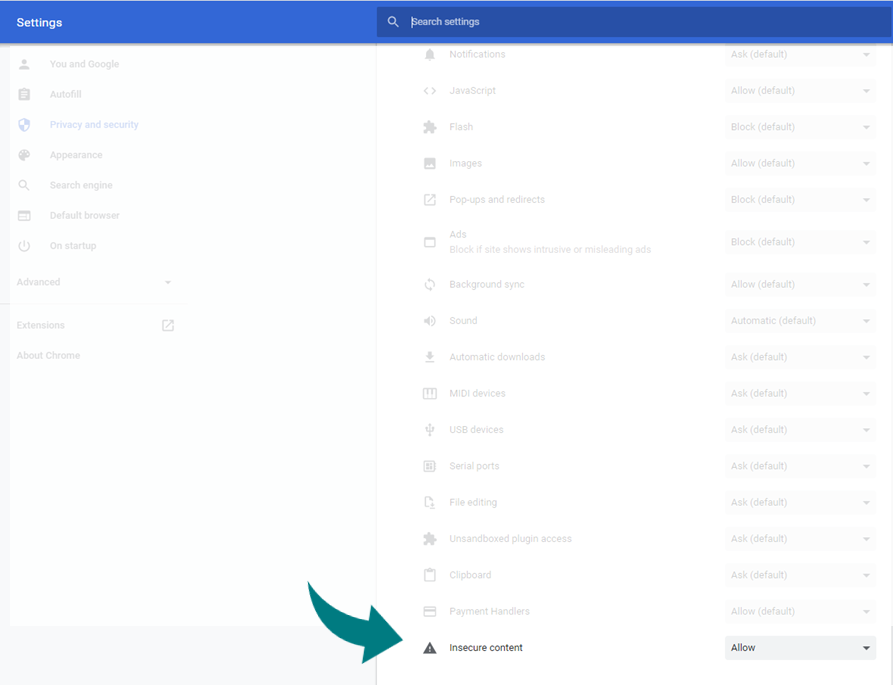Click the Extensions external link icon

168,325
